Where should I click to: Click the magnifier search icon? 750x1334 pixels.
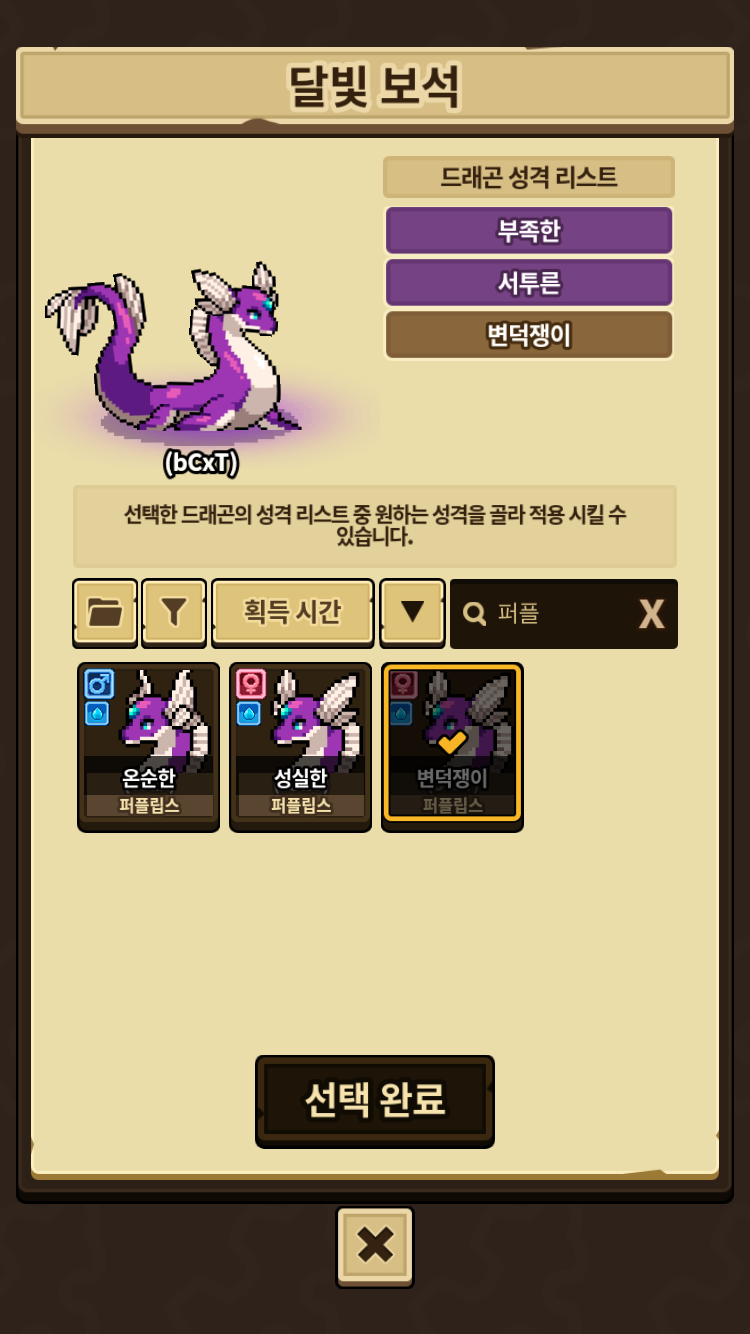pyautogui.click(x=476, y=613)
